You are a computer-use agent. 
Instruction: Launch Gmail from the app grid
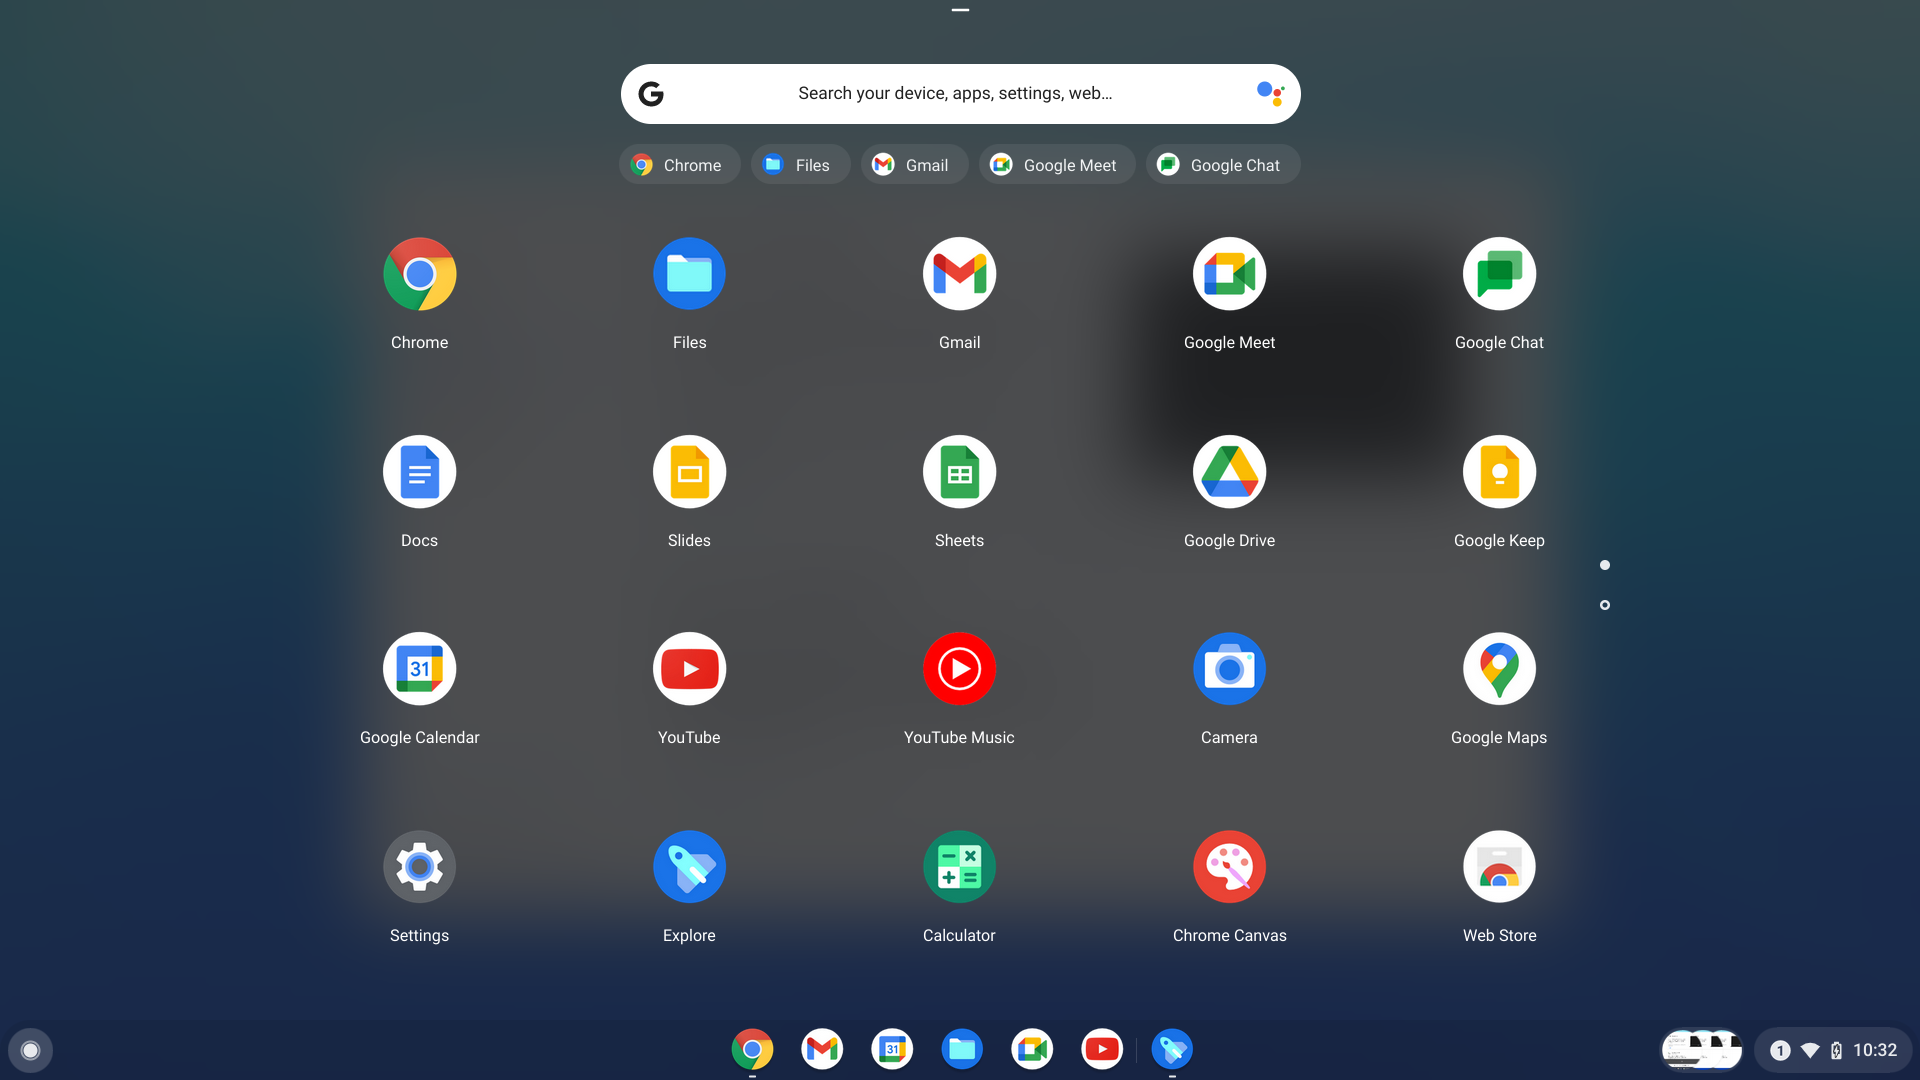click(960, 274)
